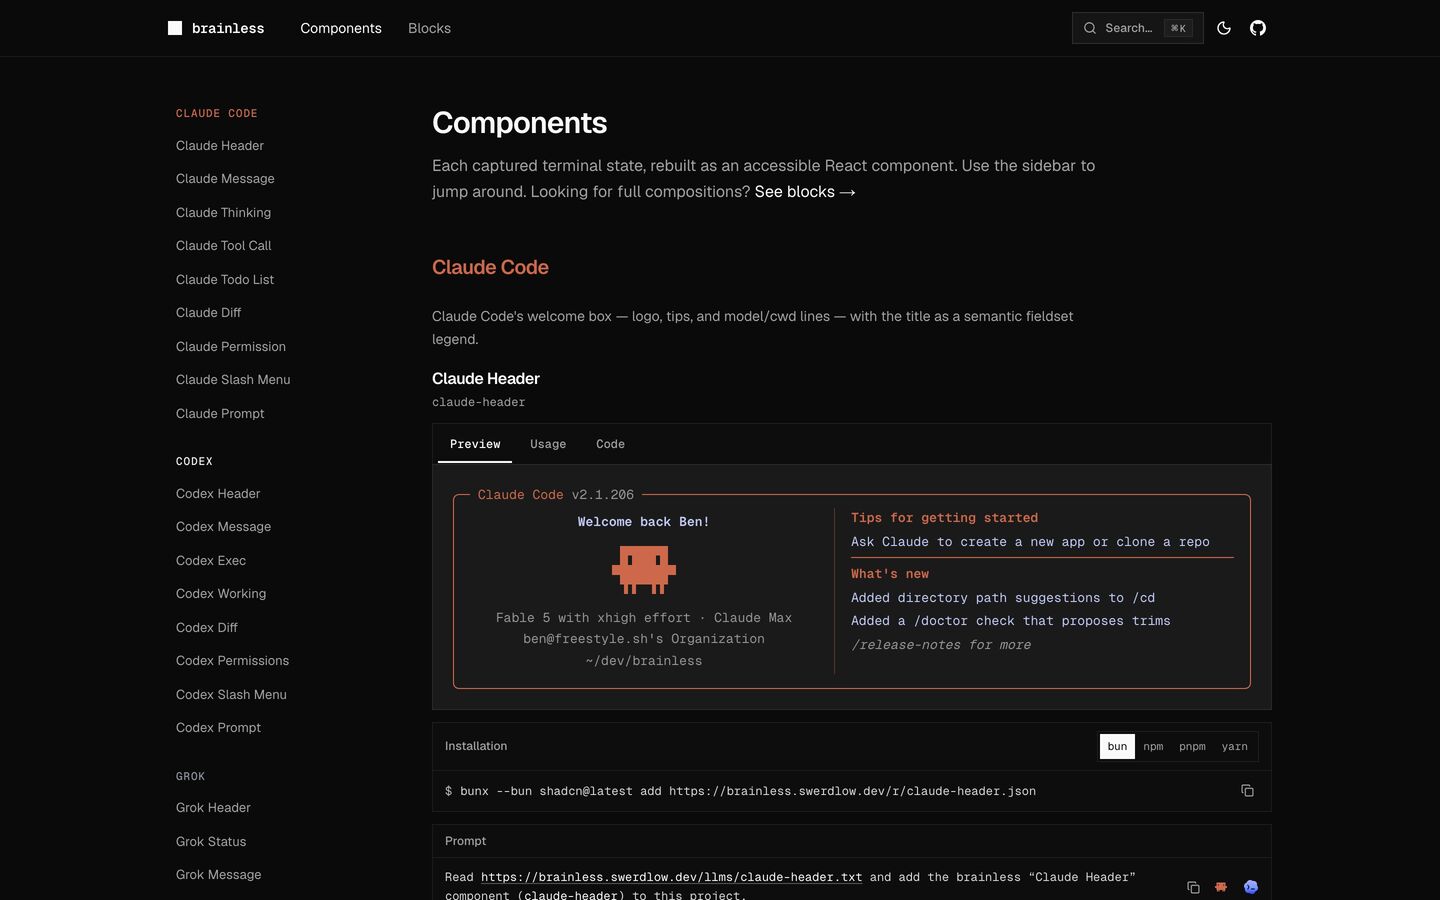The height and width of the screenshot is (900, 1440).
Task: Open the Components nav item
Action: coord(341,28)
